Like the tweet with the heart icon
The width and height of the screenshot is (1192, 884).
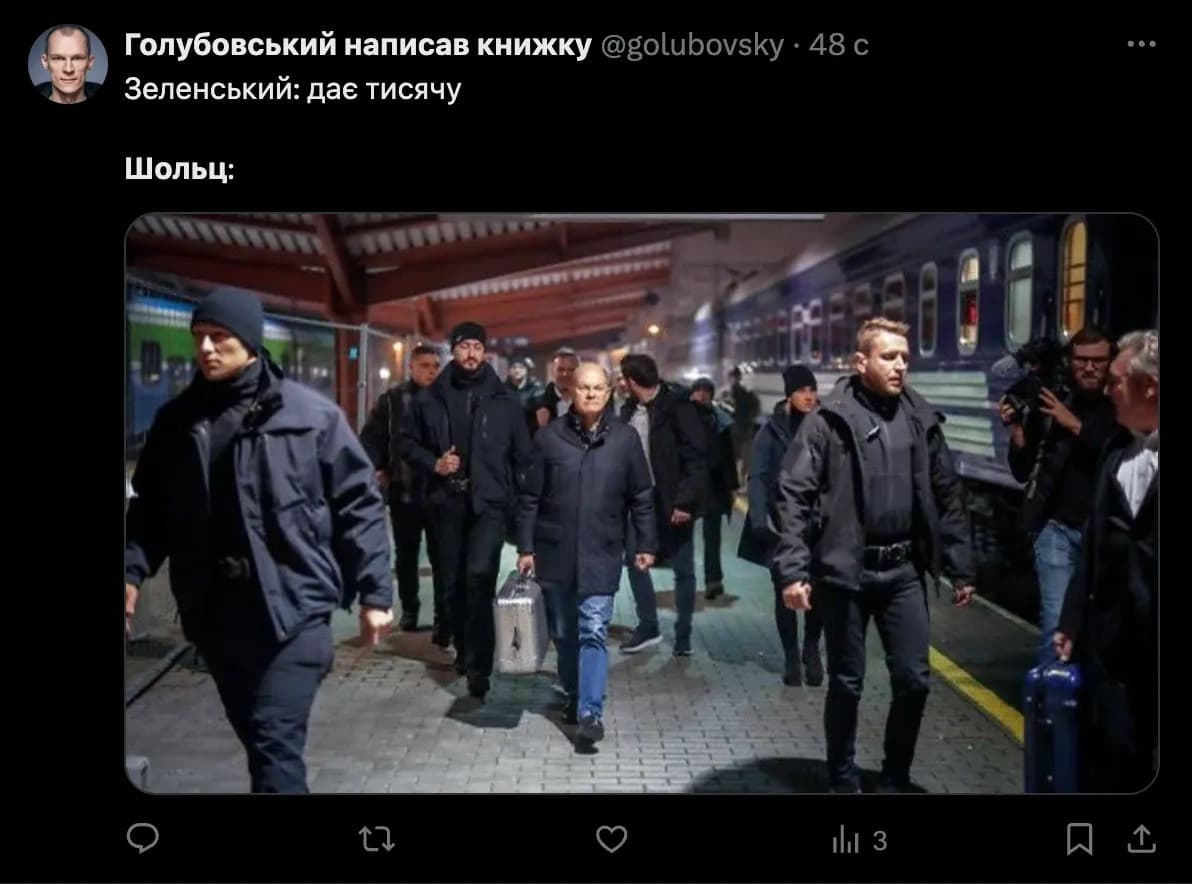coord(611,839)
